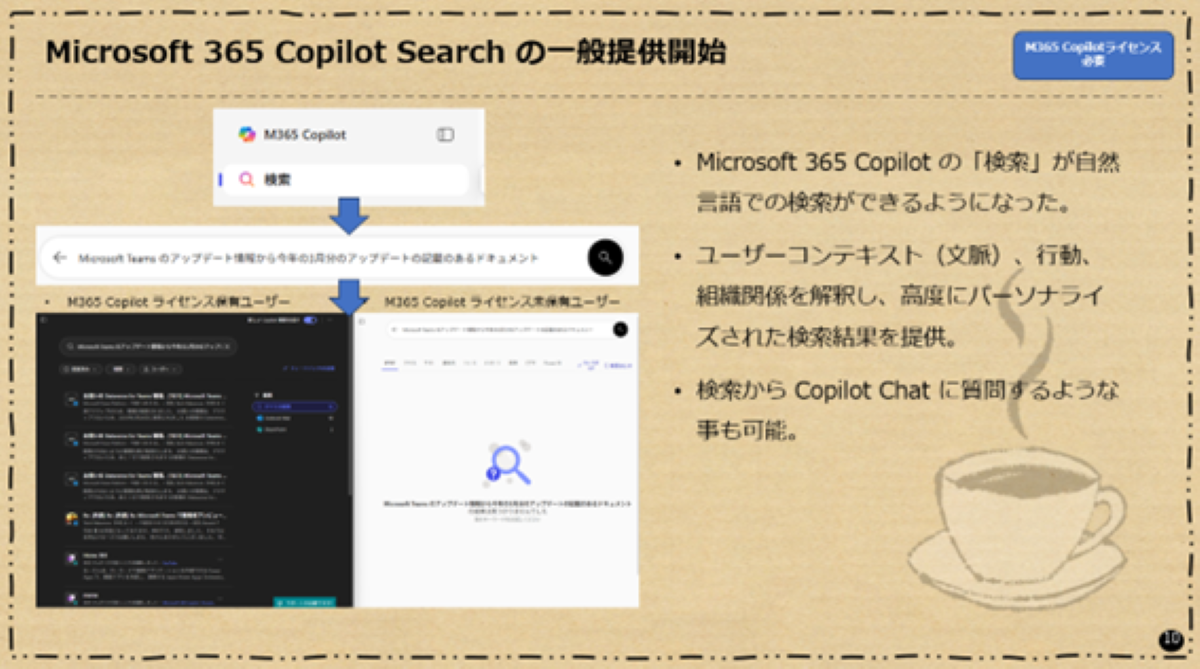Click the black search button in light window

pos(621,329)
